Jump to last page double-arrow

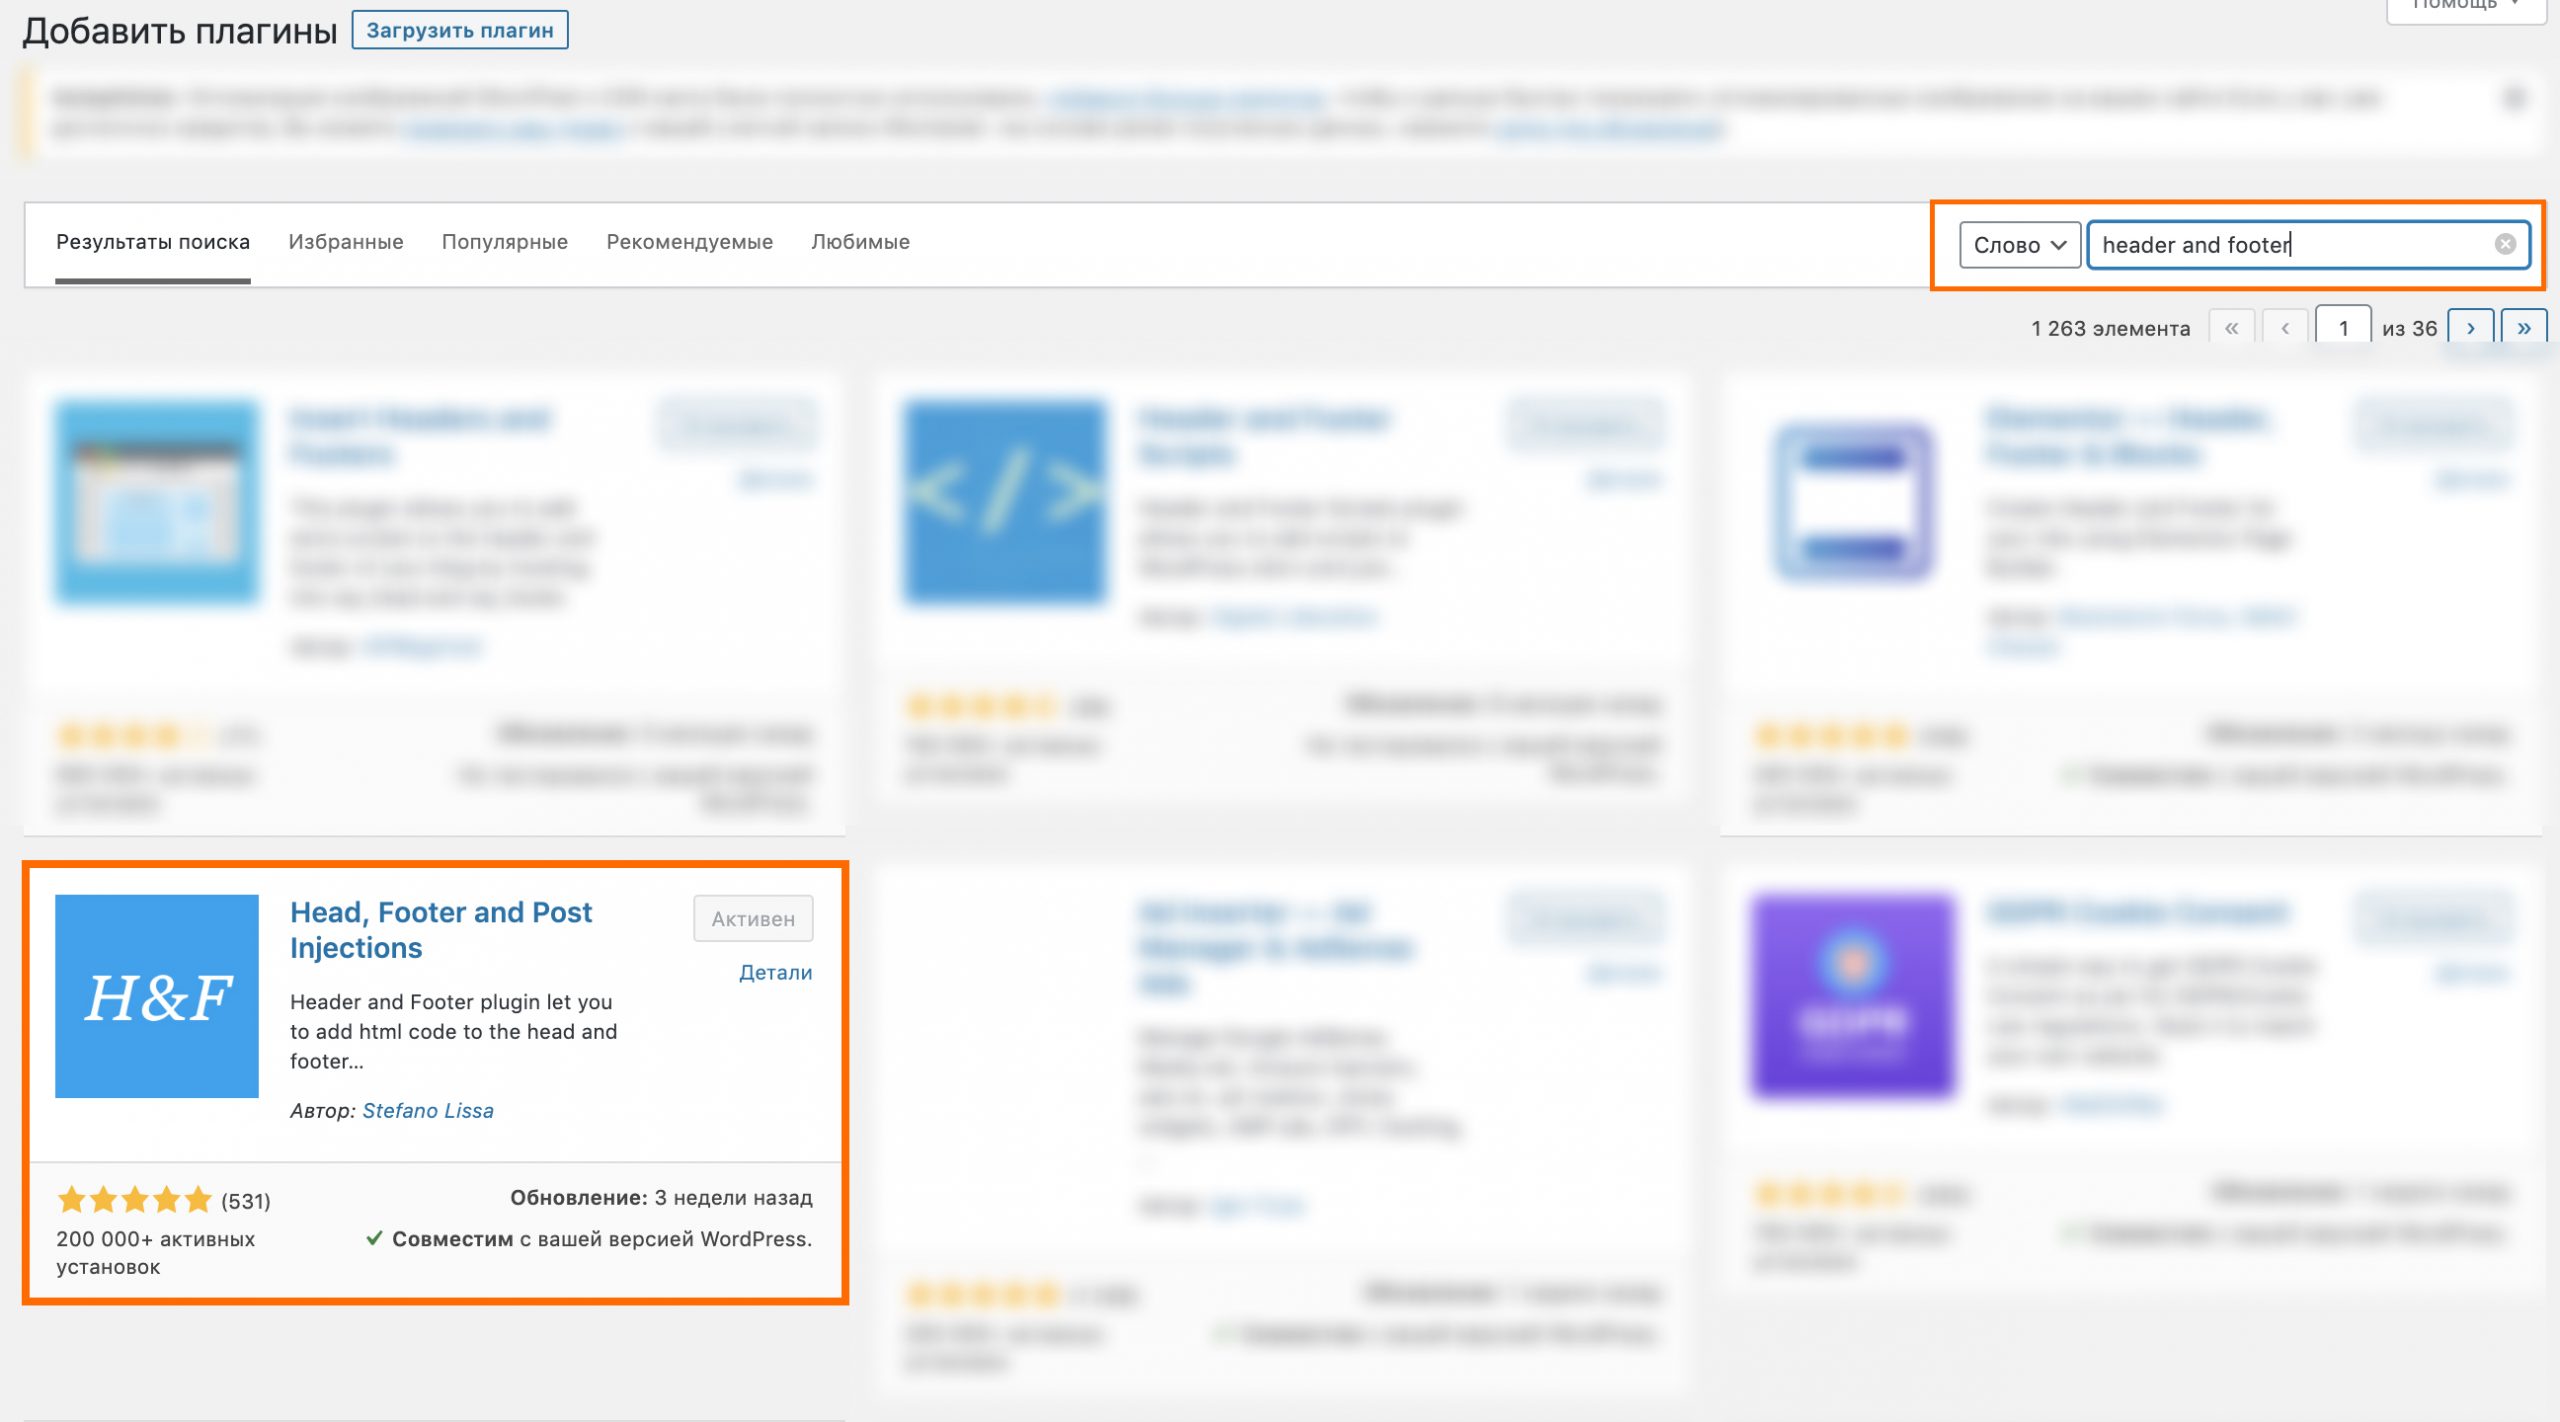click(2523, 328)
